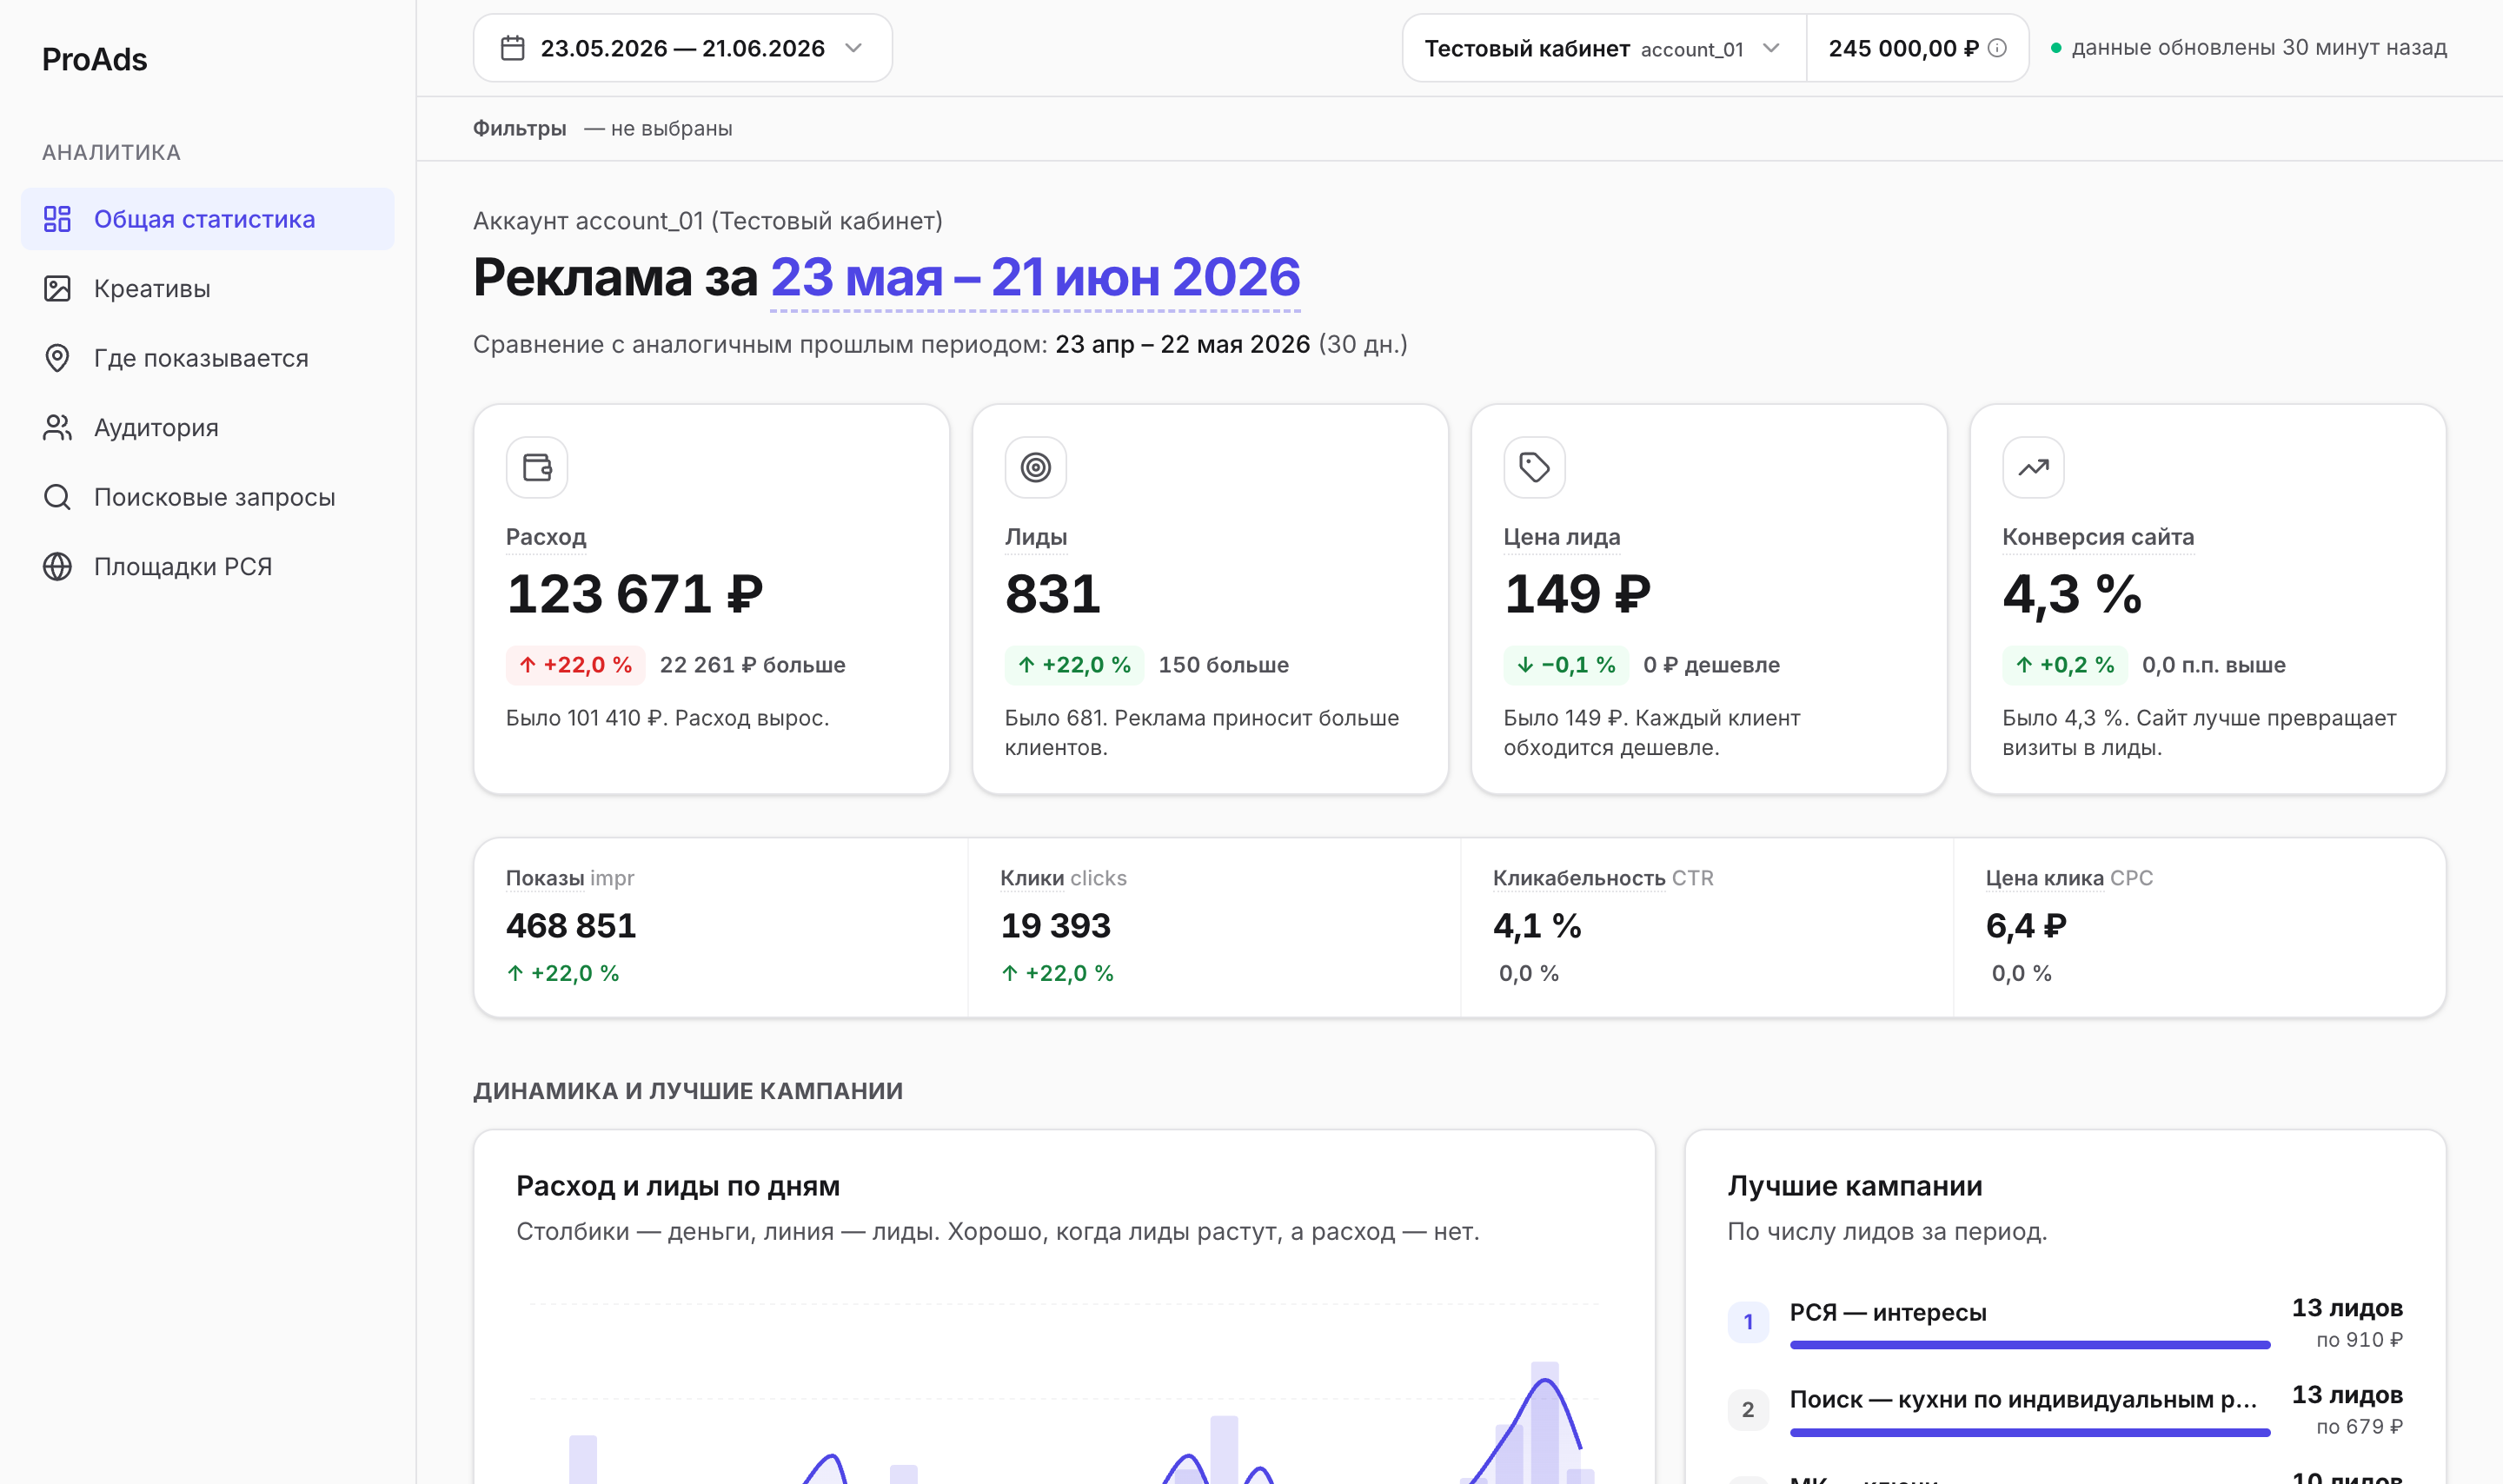
Task: Click the — не выбраны filter status text
Action: pos(658,128)
